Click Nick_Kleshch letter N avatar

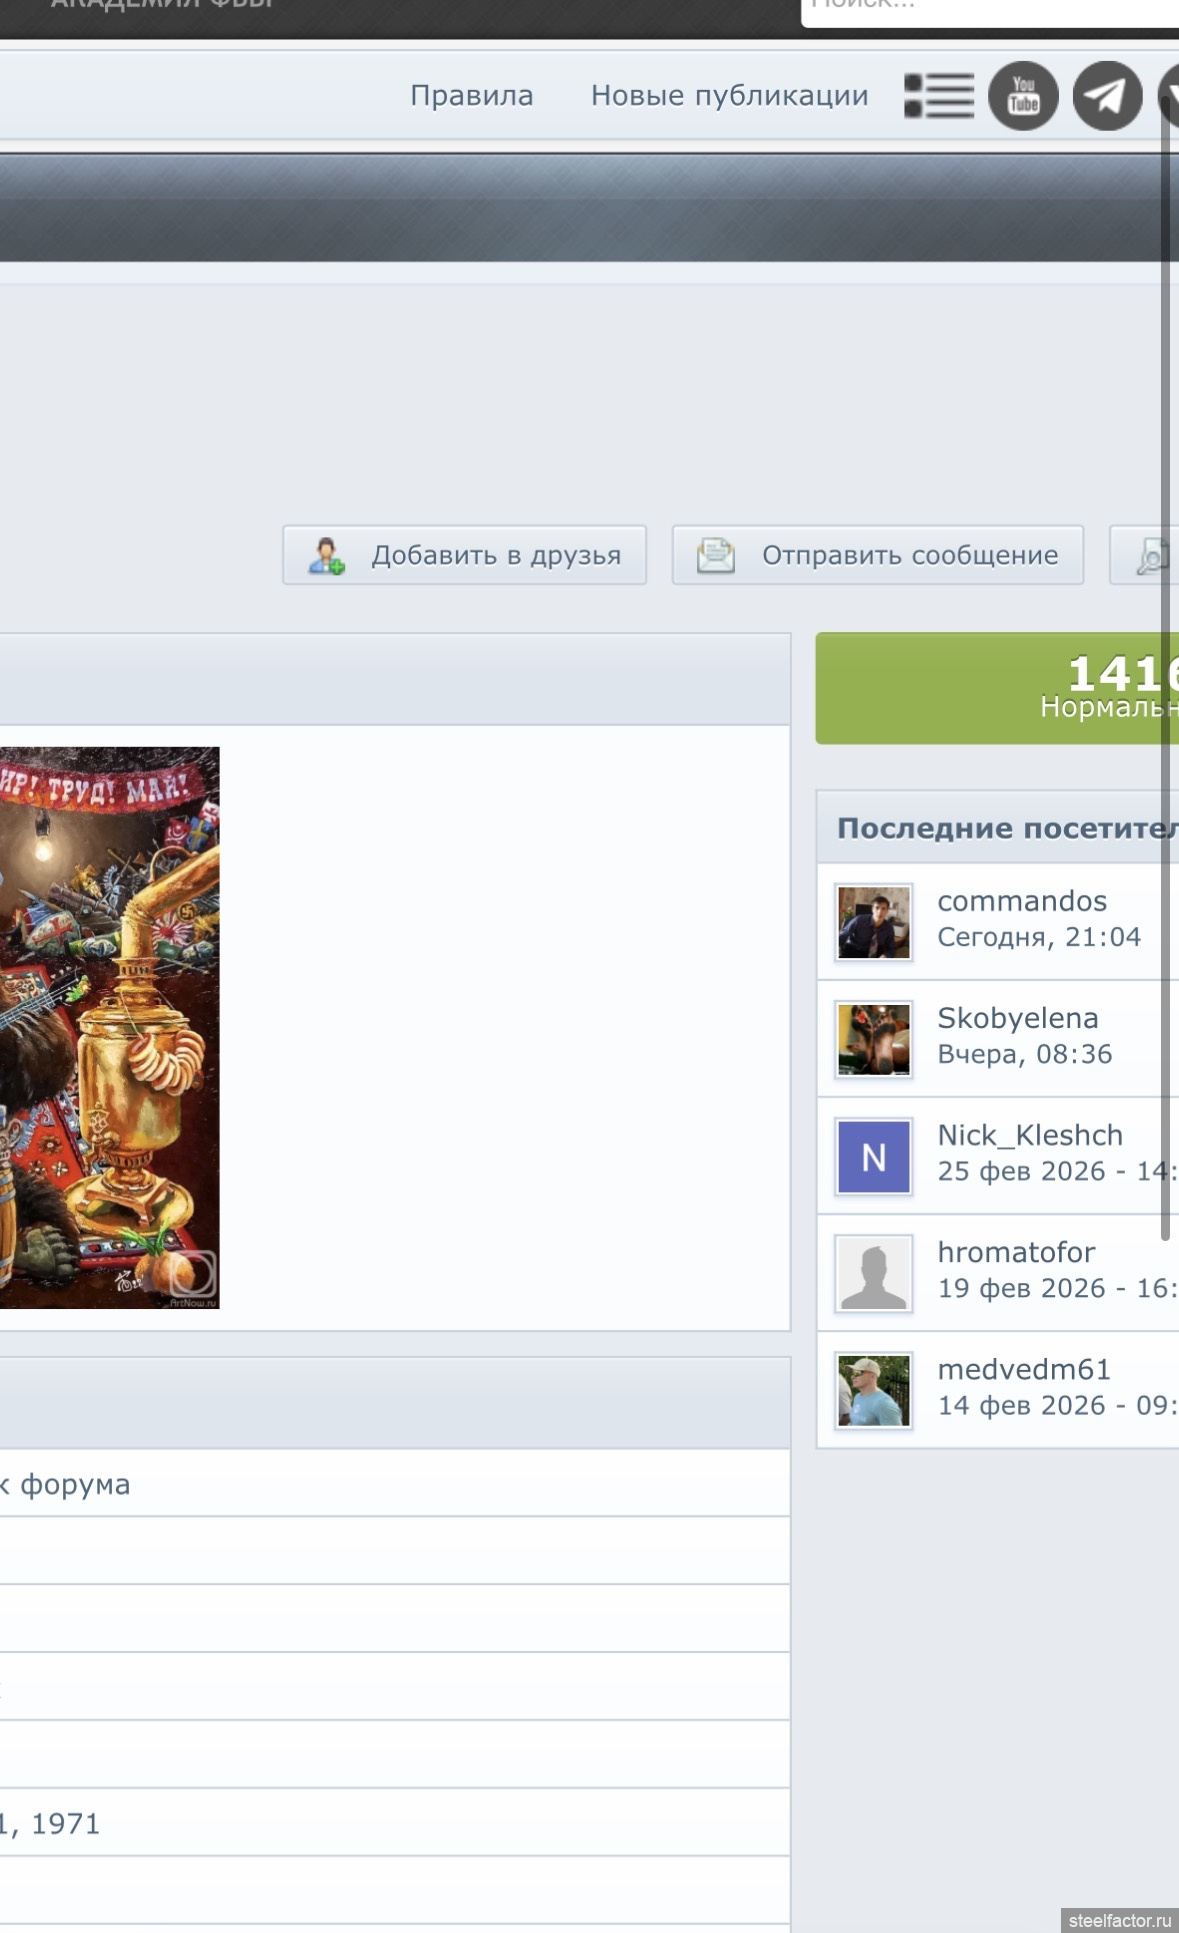pos(874,1156)
